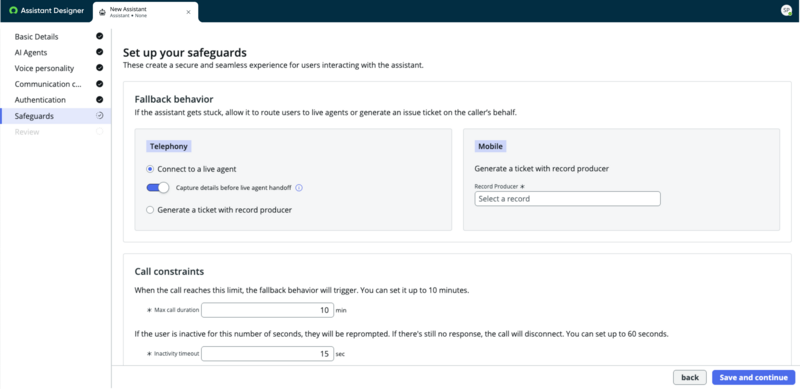Click the Mobile Generate a ticket text

click(542, 168)
